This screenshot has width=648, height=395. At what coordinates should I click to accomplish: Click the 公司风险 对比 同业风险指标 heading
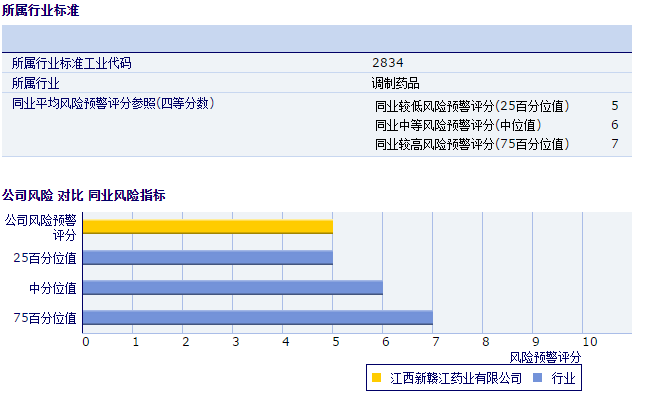pyautogui.click(x=83, y=195)
